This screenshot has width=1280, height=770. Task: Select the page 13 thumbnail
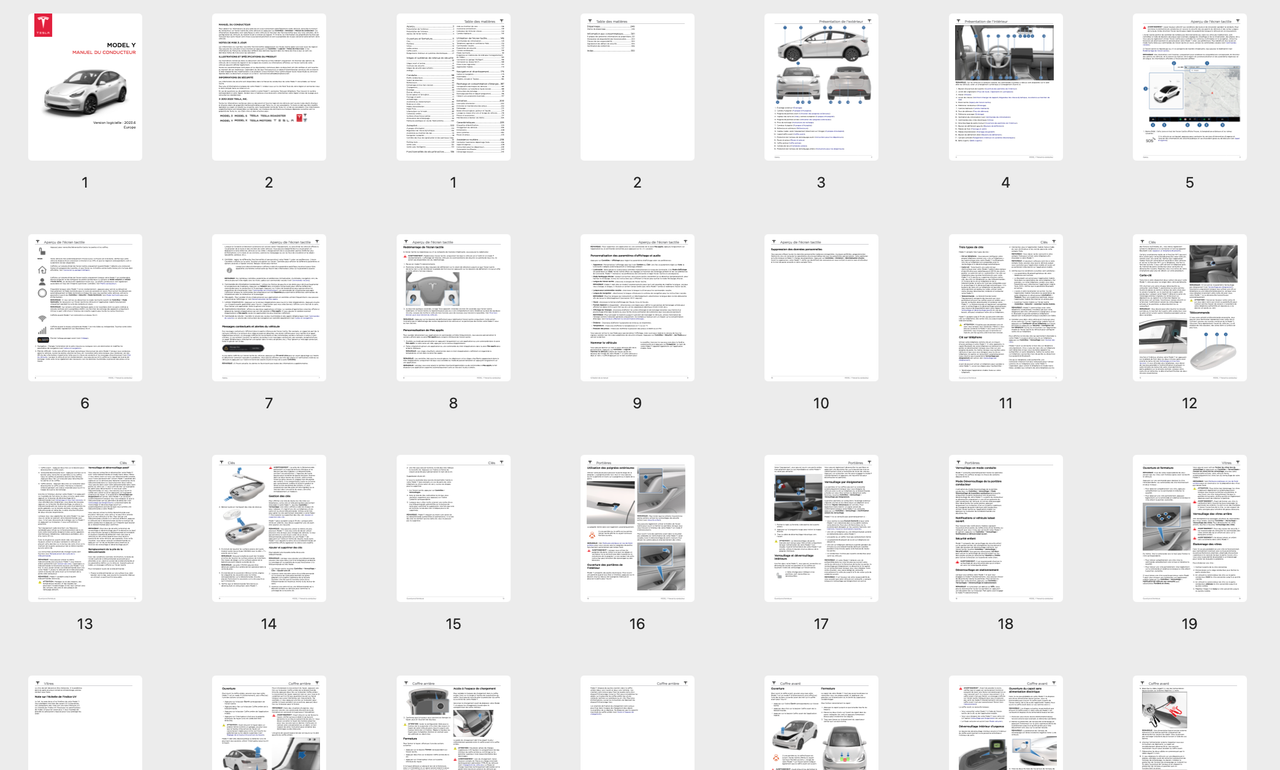(85, 529)
